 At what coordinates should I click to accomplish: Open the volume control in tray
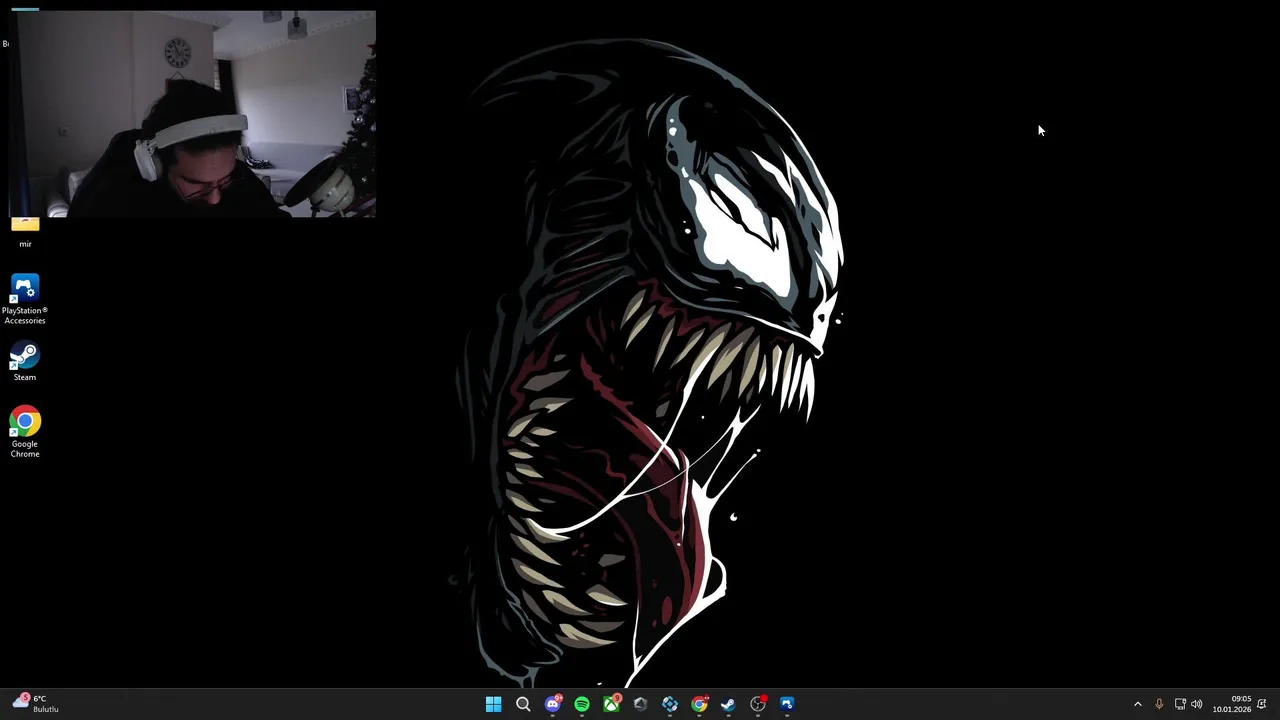click(x=1197, y=704)
